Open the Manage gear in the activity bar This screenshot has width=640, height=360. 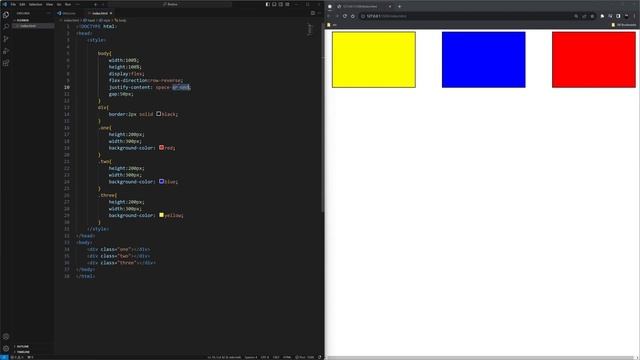pyautogui.click(x=6, y=349)
